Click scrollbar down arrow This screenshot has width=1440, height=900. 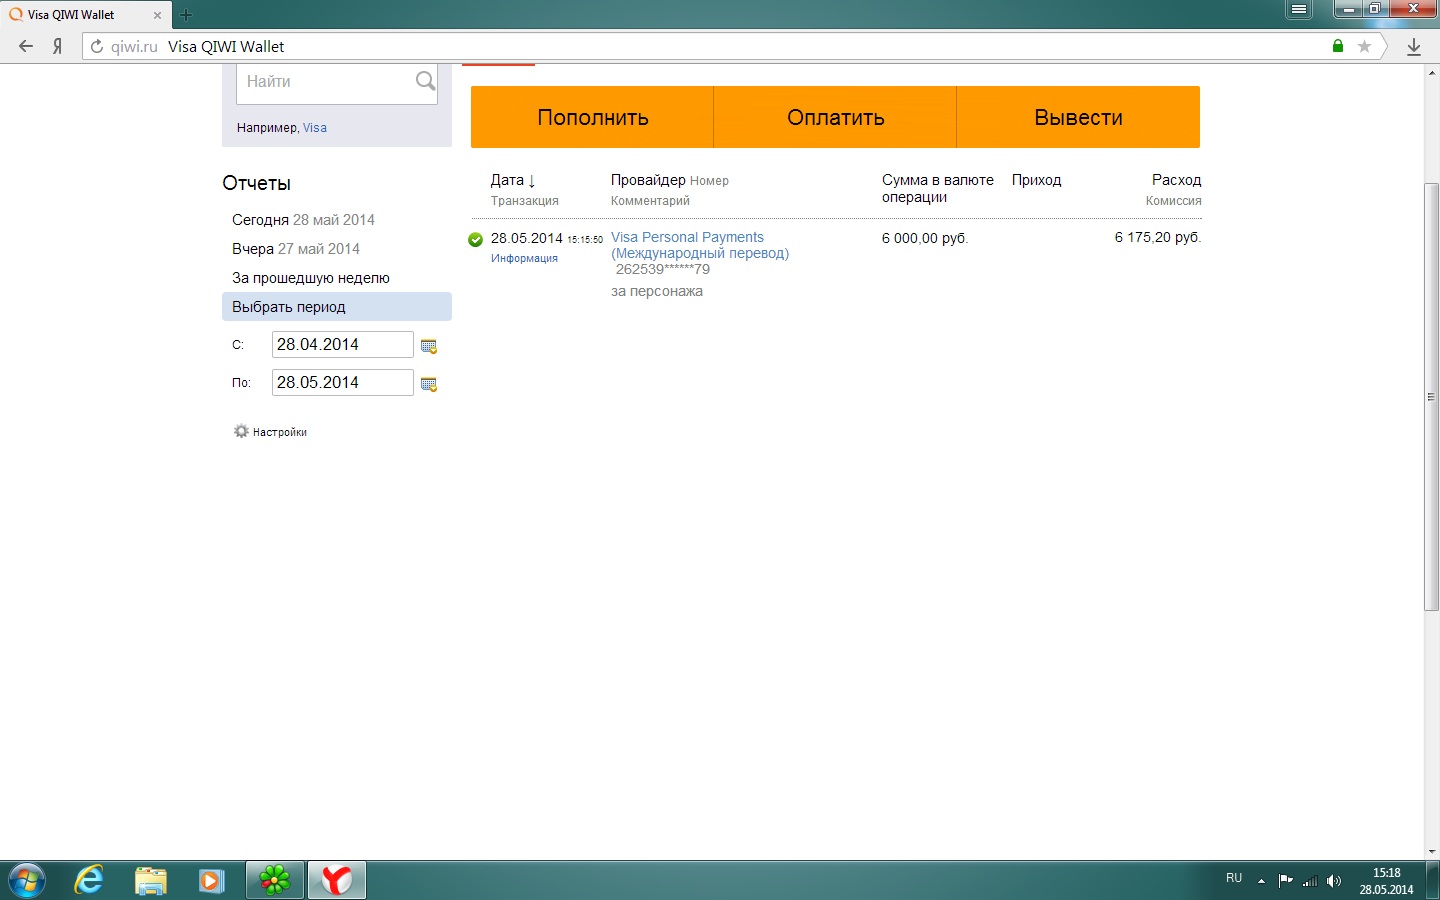[x=1431, y=852]
